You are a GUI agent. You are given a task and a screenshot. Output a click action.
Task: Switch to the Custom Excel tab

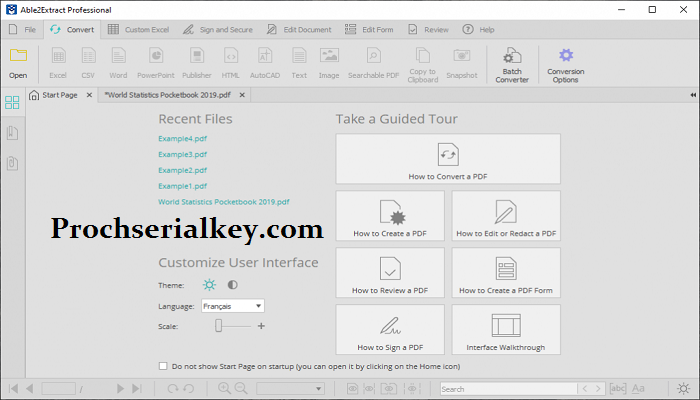point(138,29)
